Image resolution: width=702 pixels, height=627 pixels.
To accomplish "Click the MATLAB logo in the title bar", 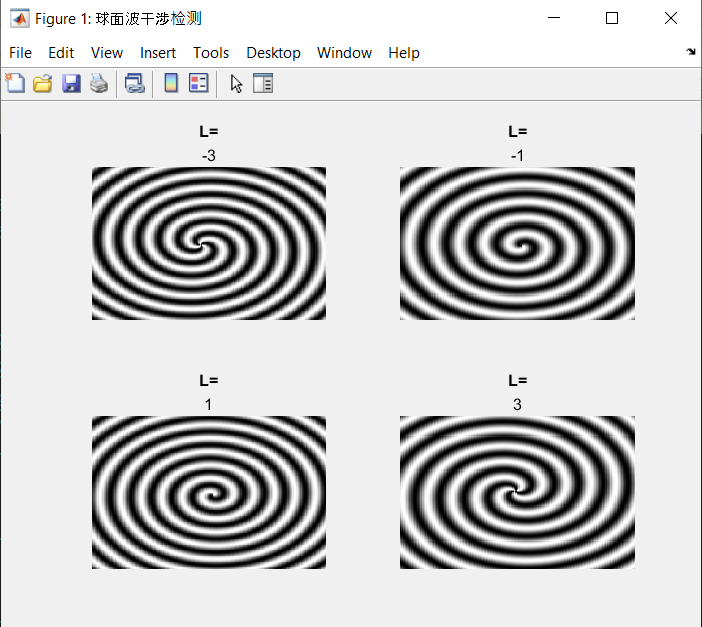I will click(20, 18).
